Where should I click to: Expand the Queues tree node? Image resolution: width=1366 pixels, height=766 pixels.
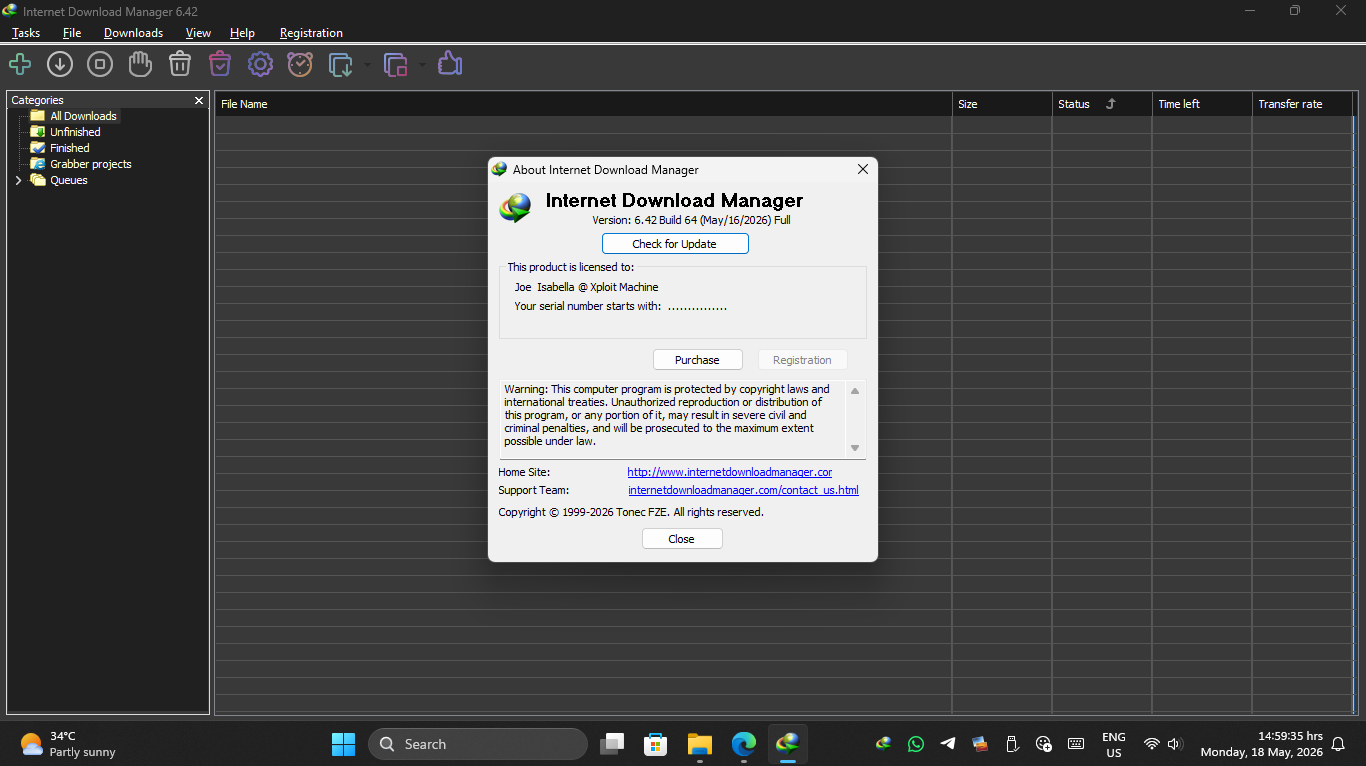coord(18,180)
